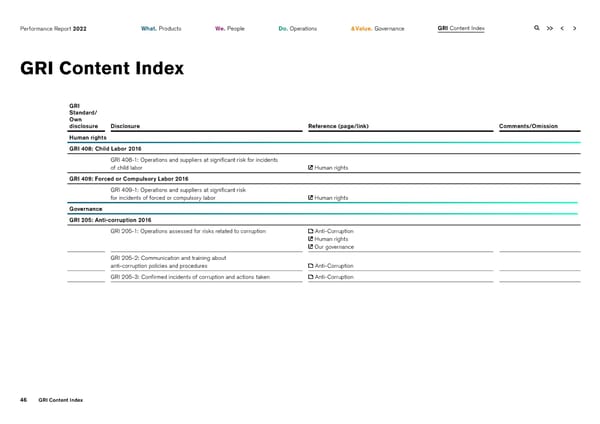
Task: Follow Human rights link under GRI 205-1
Action: click(x=331, y=239)
